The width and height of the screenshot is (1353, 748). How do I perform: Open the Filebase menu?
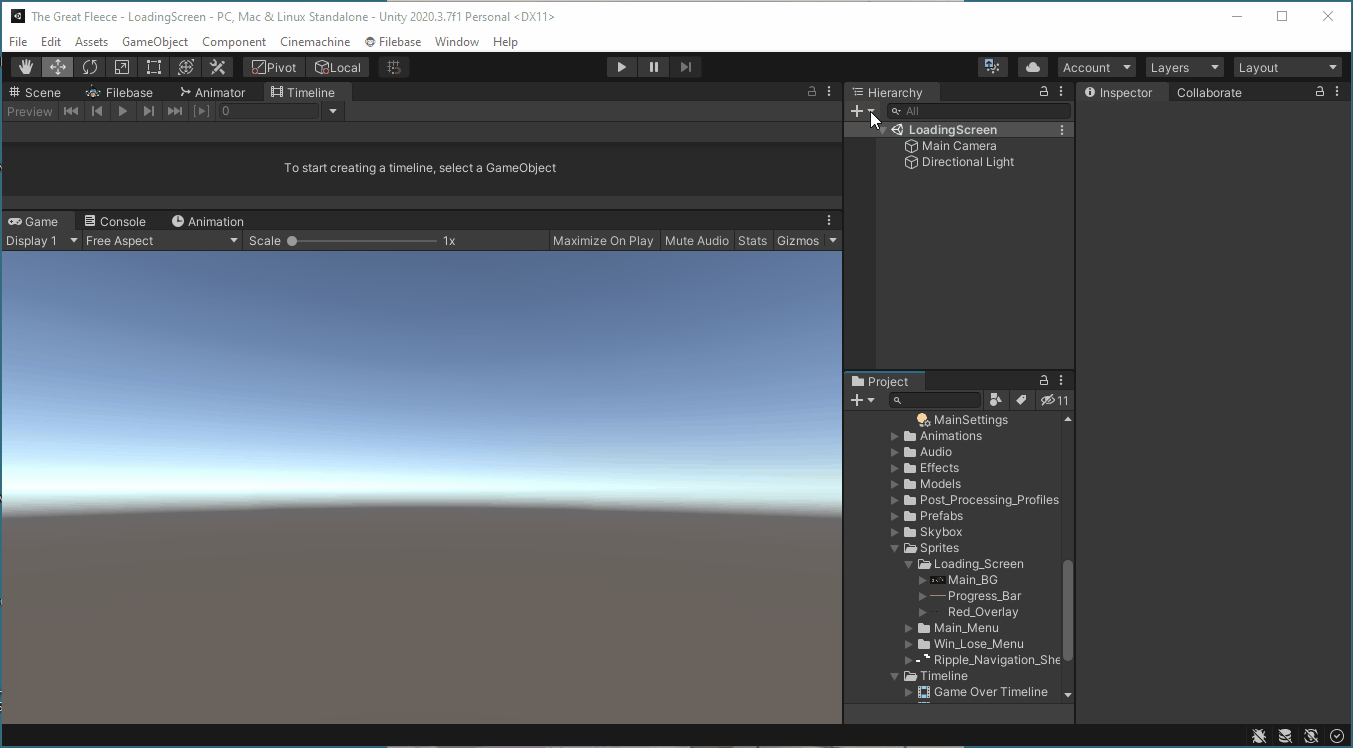pyautogui.click(x=393, y=42)
